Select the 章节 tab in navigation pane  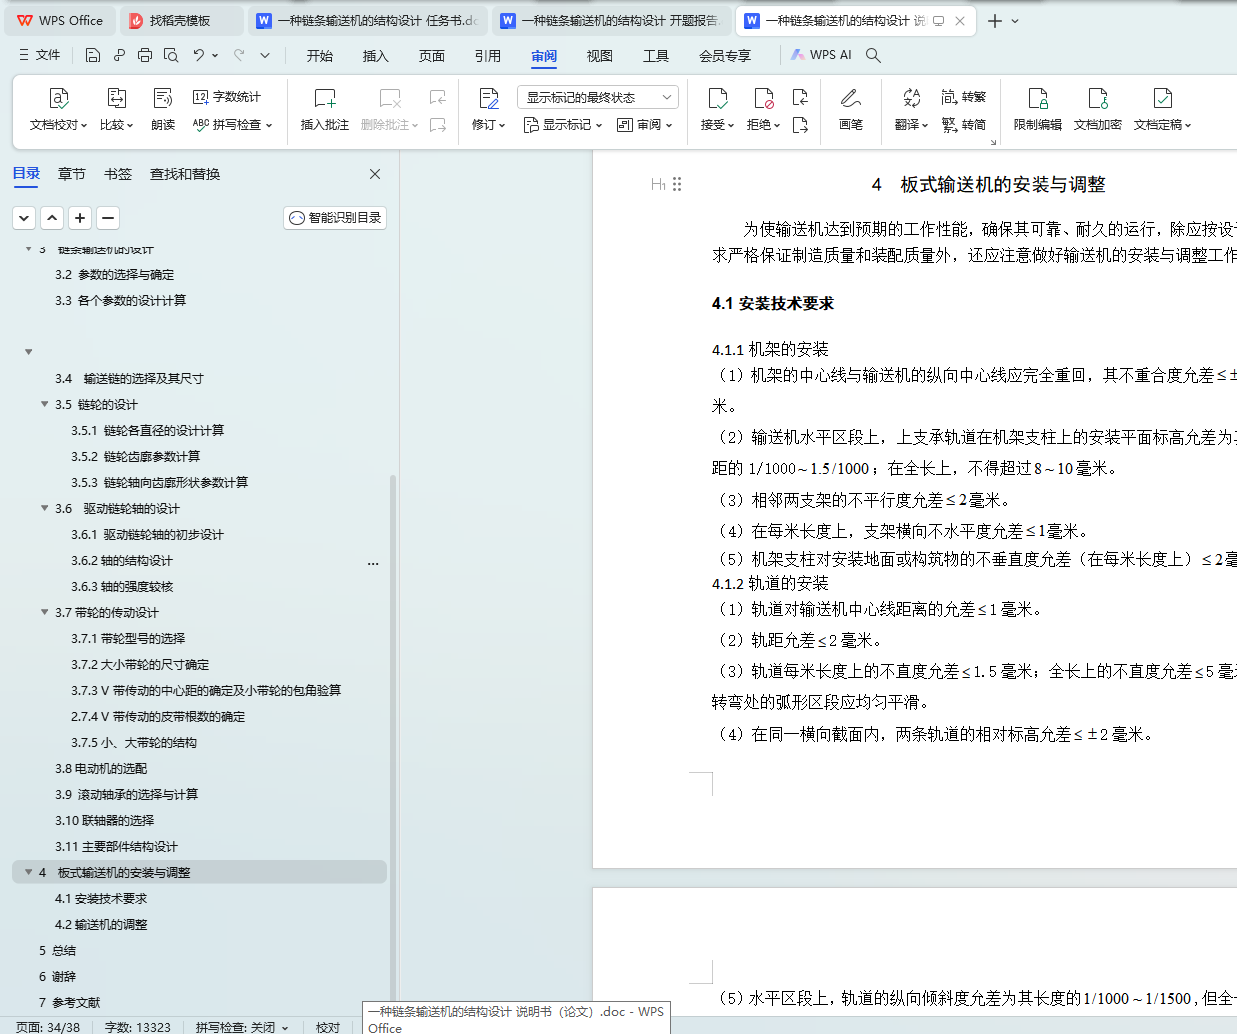coord(72,174)
